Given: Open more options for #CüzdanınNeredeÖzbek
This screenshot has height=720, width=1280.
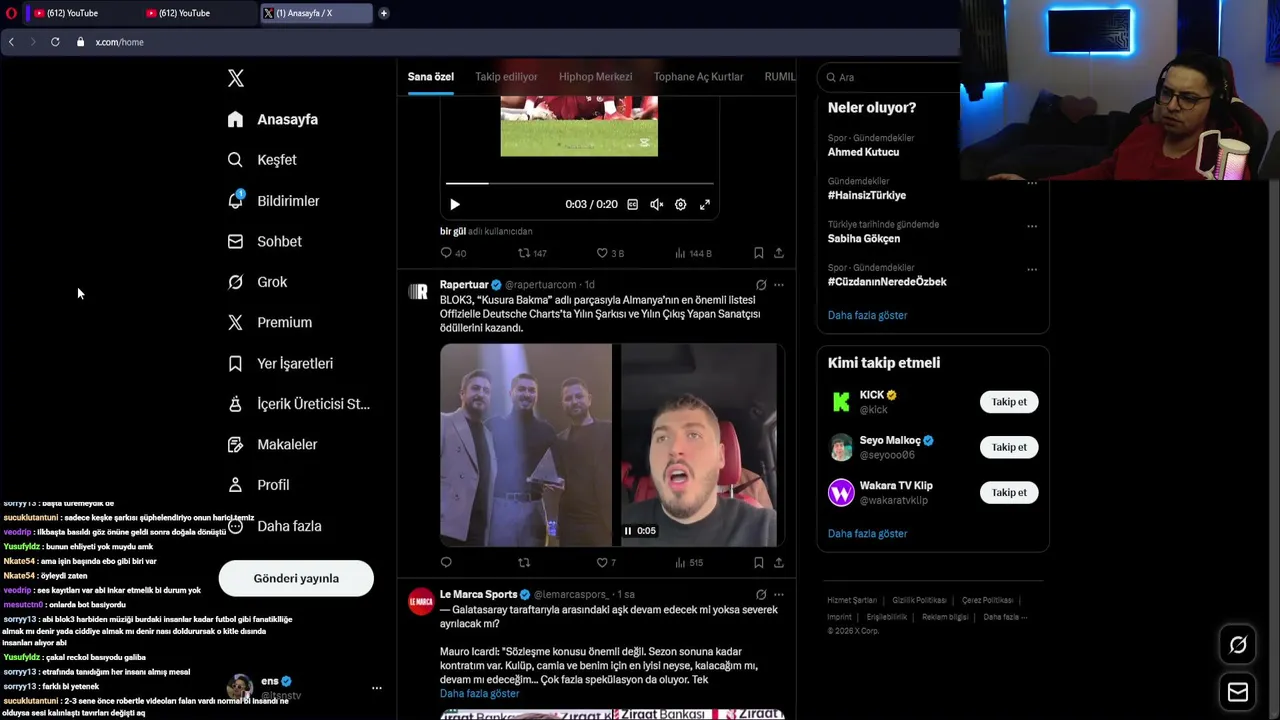Looking at the screenshot, I should 1032,269.
